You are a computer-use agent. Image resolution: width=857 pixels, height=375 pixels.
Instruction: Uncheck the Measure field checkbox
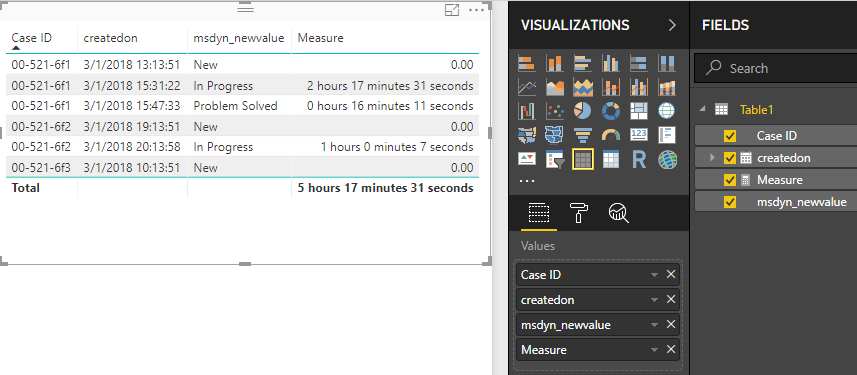(730, 180)
